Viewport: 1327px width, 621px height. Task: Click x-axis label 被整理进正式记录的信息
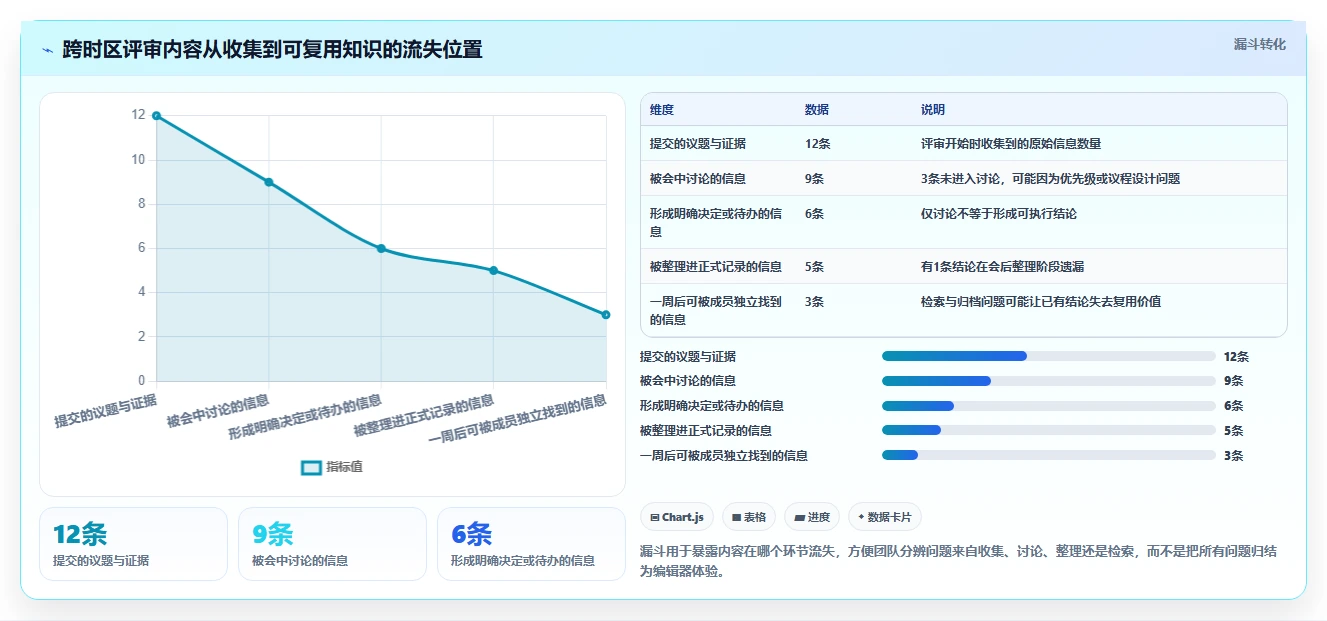424,415
